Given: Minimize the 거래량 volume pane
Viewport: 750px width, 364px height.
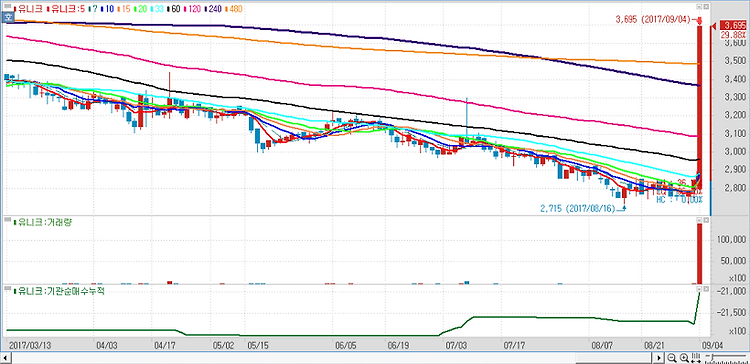Looking at the screenshot, I should [700, 220].
